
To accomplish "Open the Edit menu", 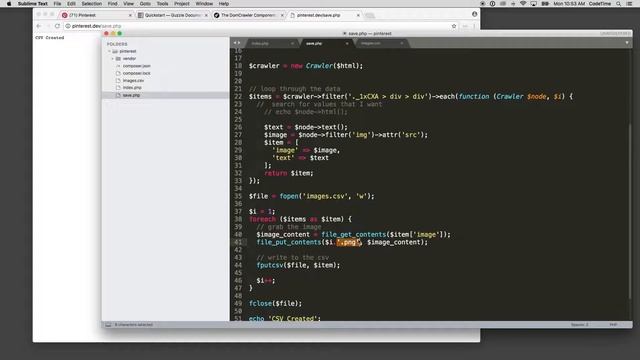I will point(71,4).
